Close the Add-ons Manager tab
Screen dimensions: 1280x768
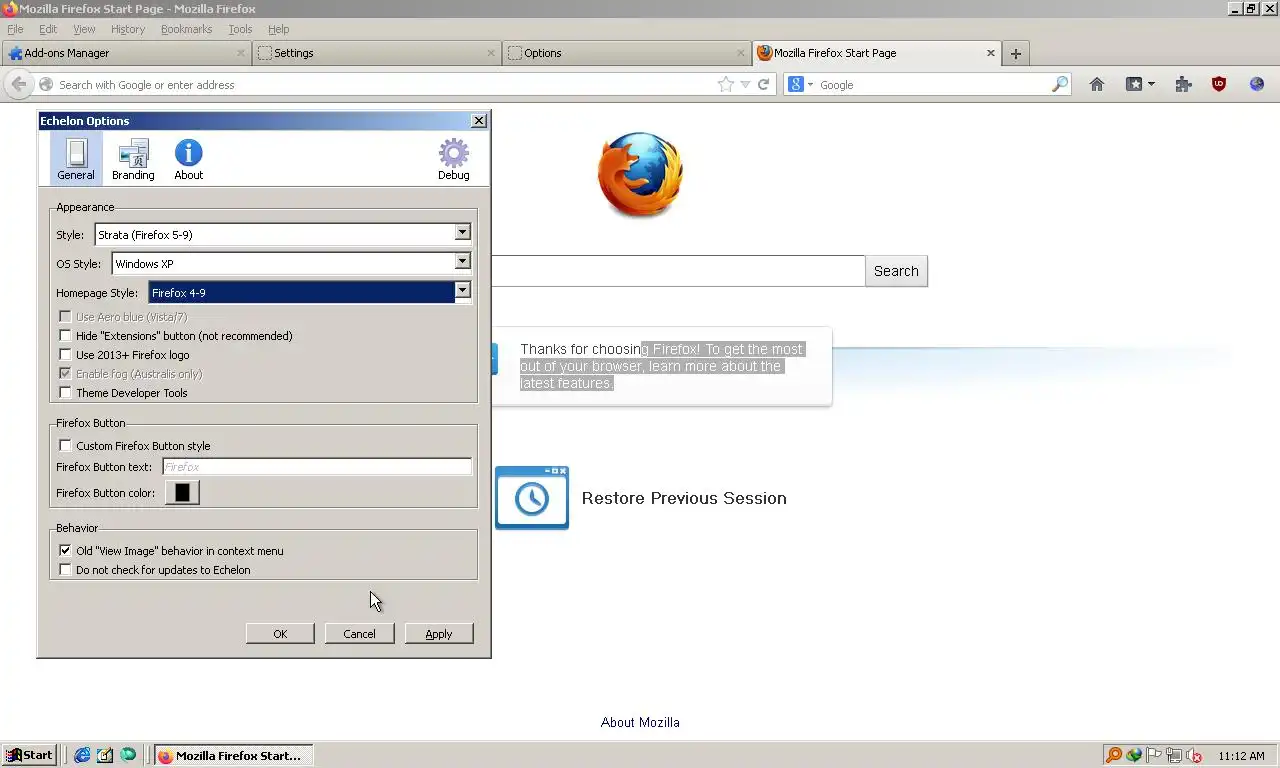(241, 53)
